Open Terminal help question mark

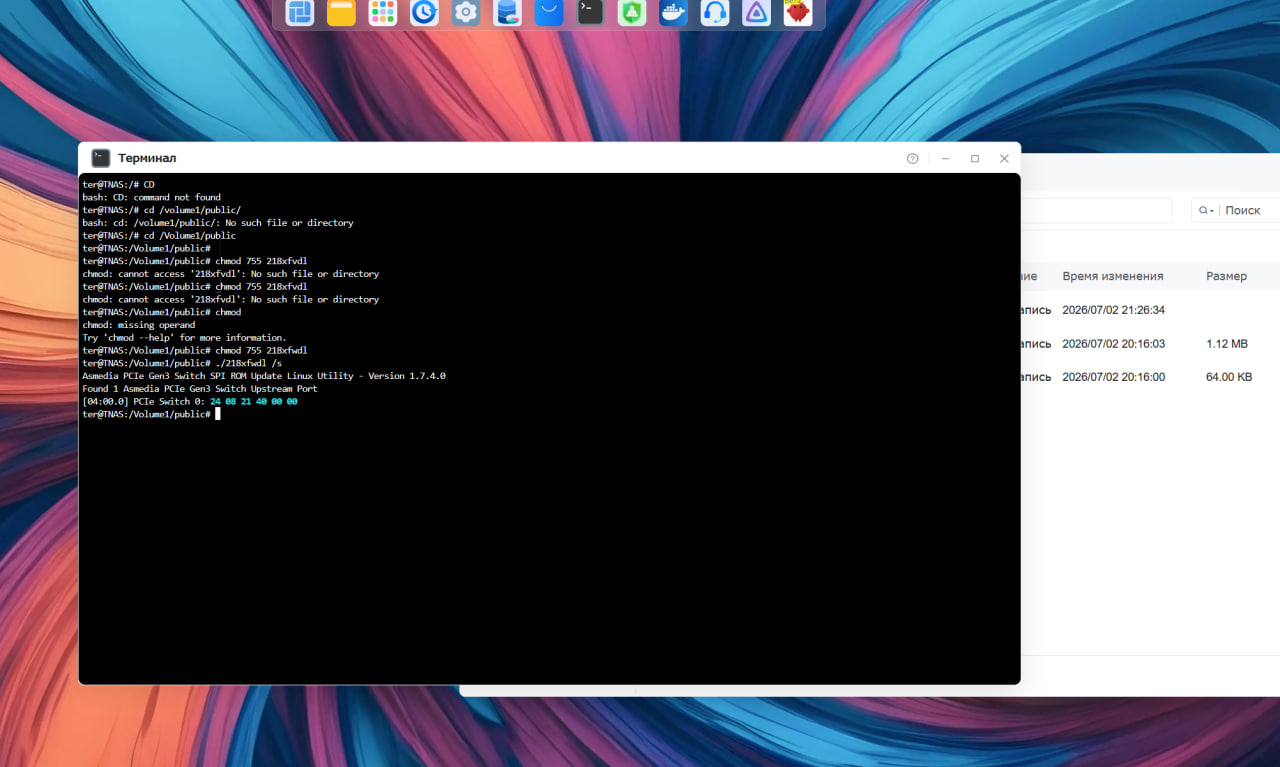tap(912, 158)
